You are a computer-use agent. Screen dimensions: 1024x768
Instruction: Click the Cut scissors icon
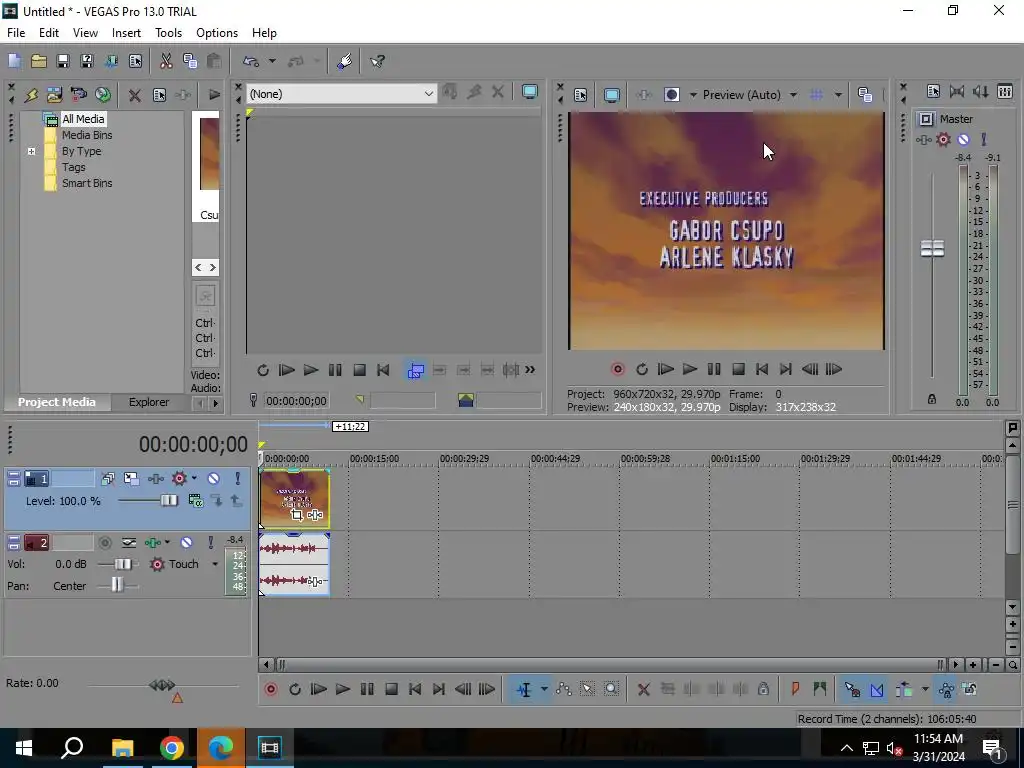[166, 61]
